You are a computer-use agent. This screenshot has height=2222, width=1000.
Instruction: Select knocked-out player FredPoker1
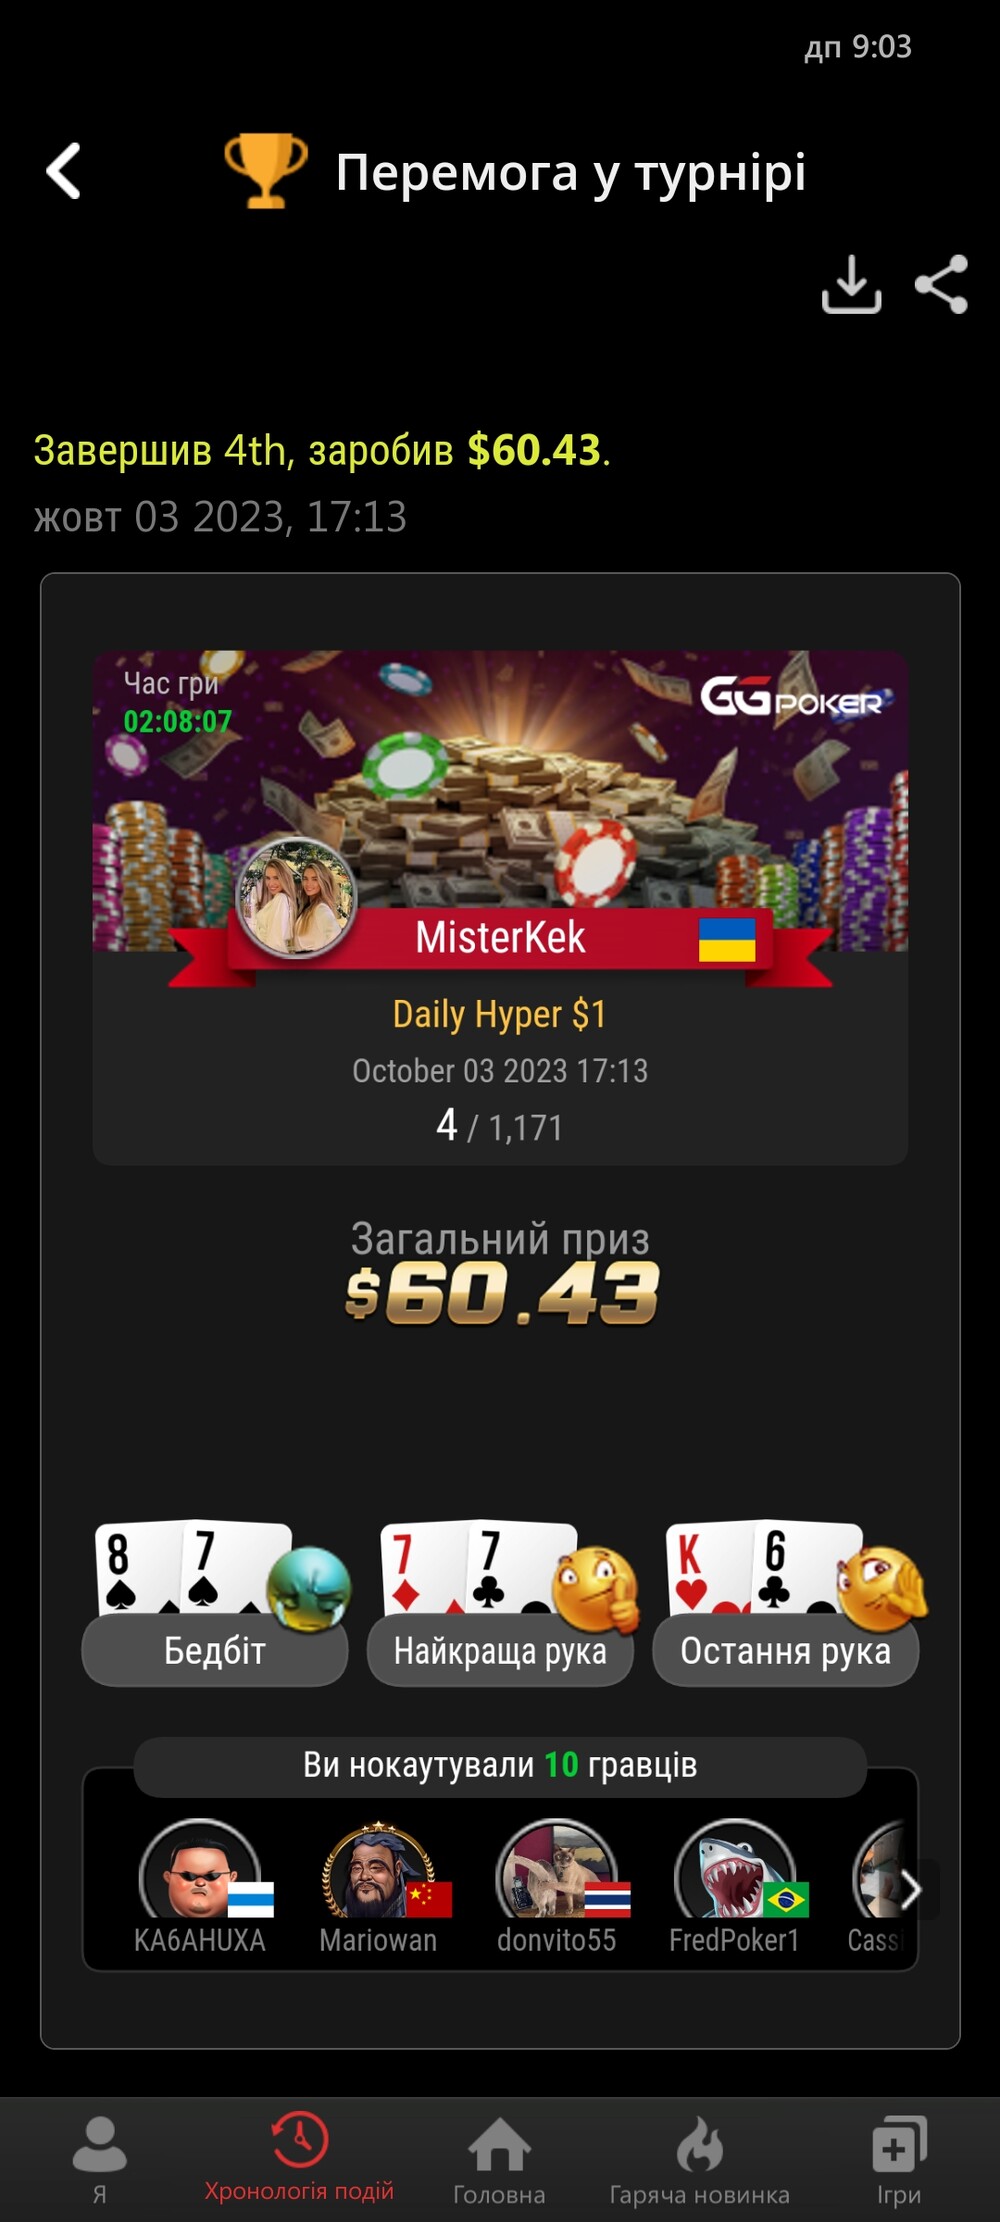pos(735,1886)
